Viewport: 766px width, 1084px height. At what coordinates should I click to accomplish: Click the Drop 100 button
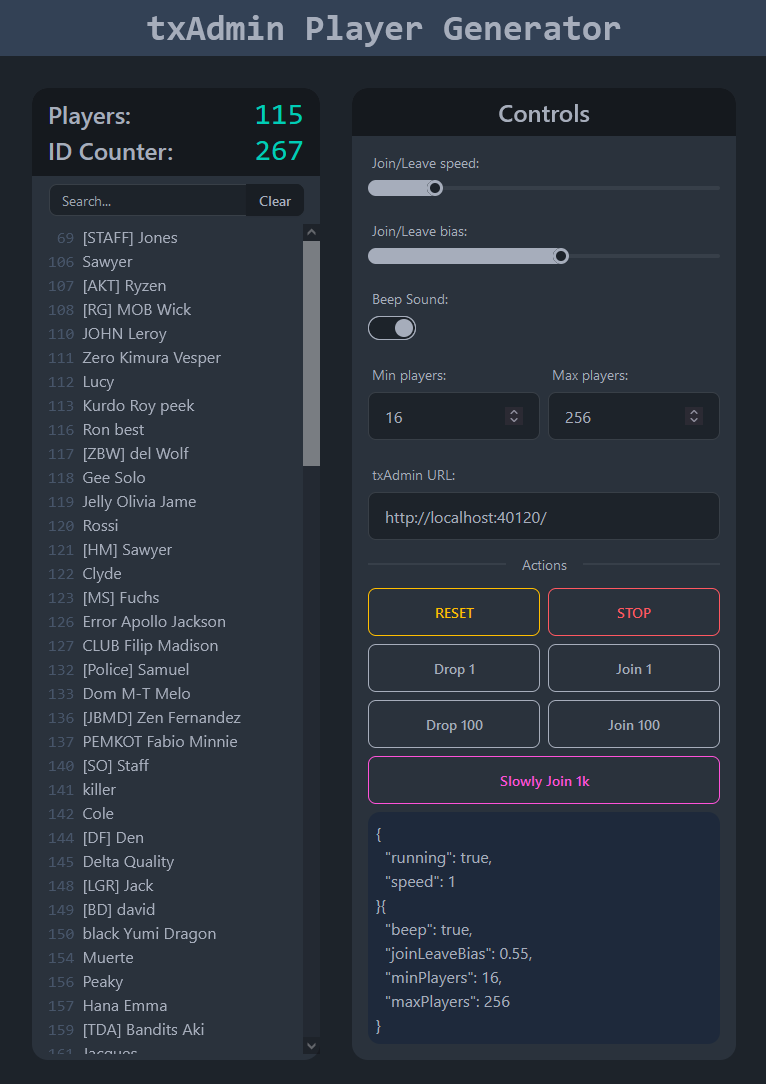tap(454, 725)
